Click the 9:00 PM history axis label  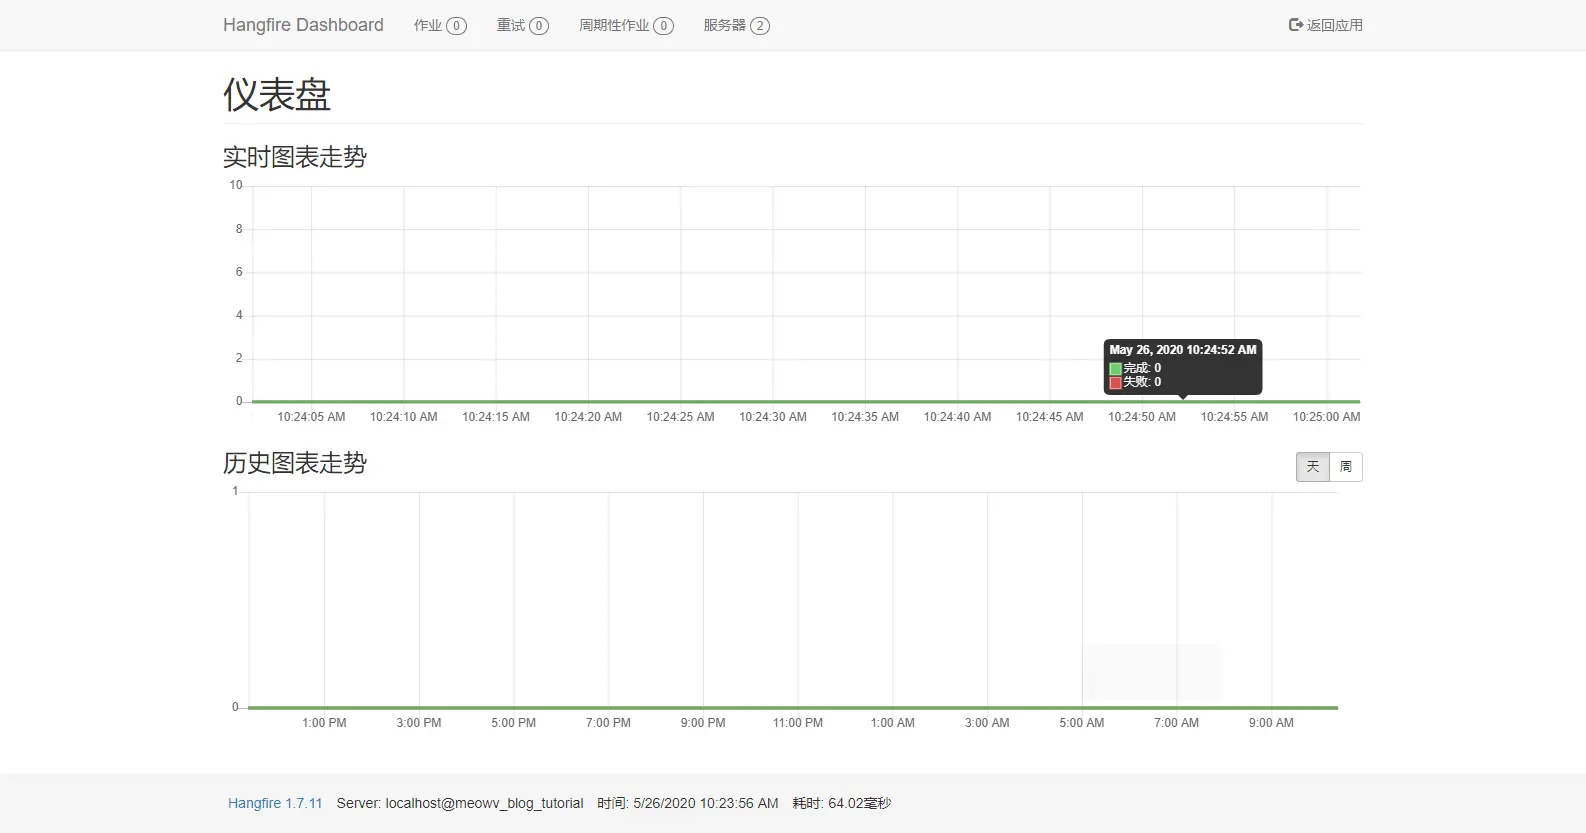click(703, 723)
